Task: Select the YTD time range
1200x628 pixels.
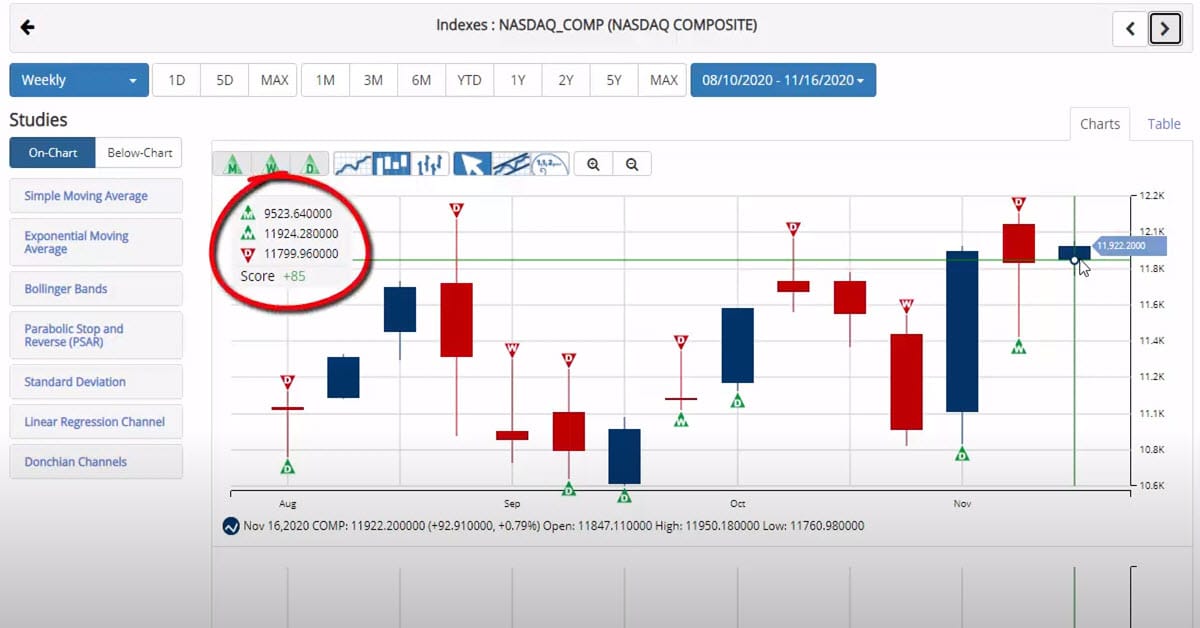Action: 469,80
